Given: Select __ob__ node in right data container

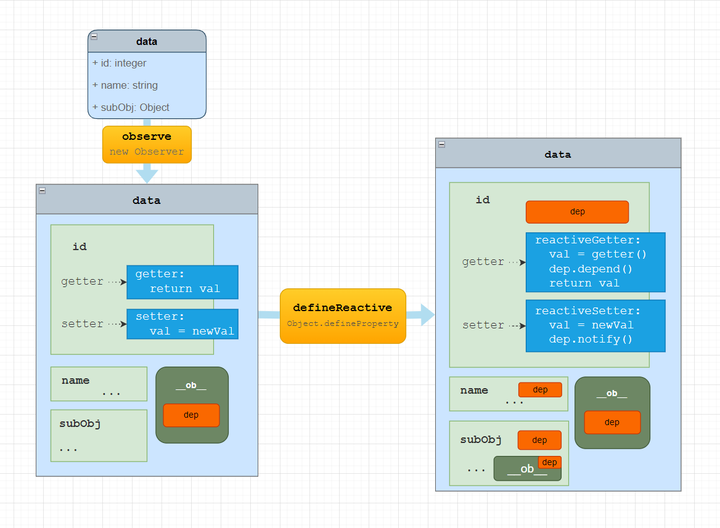Looking at the screenshot, I should [x=612, y=412].
